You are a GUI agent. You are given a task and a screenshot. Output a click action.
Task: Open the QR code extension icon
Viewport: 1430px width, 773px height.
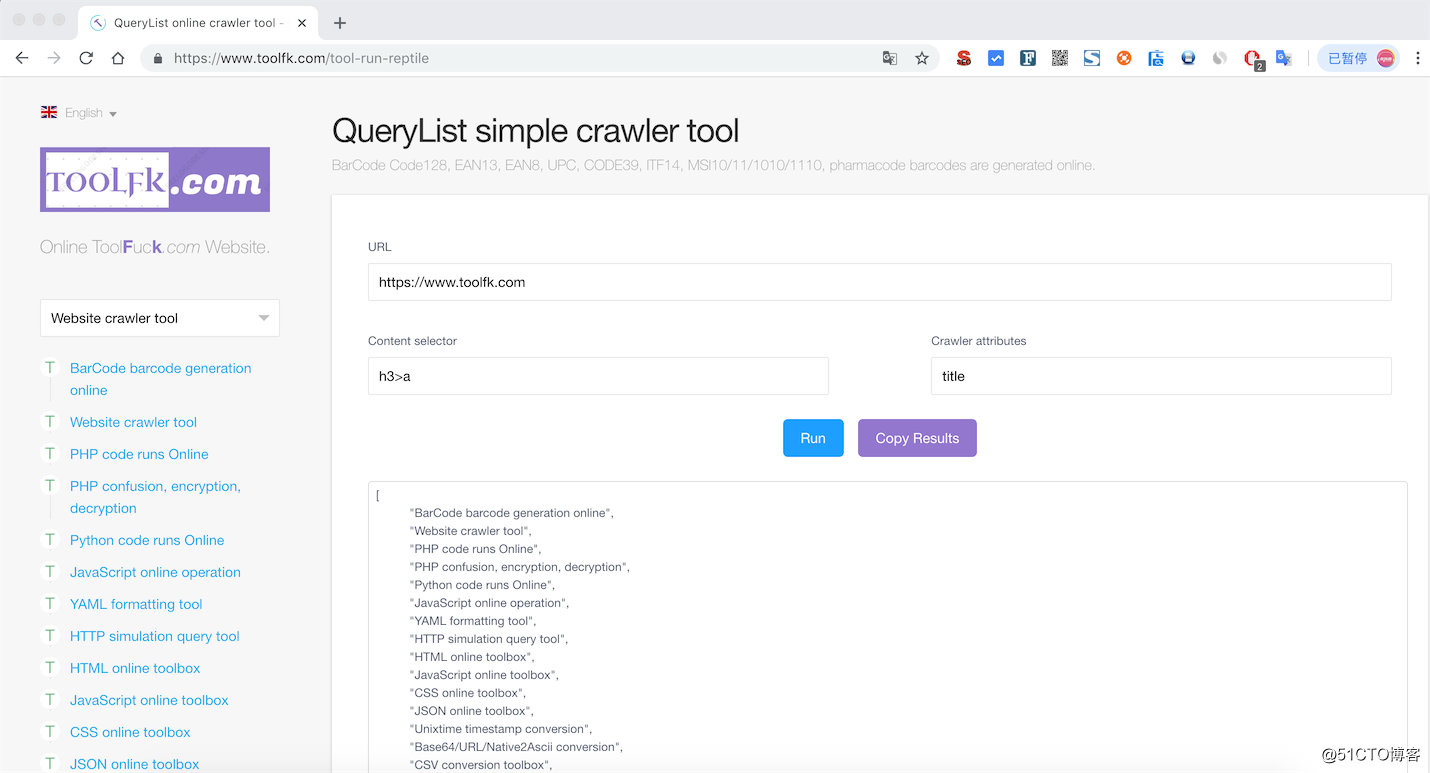(1060, 58)
